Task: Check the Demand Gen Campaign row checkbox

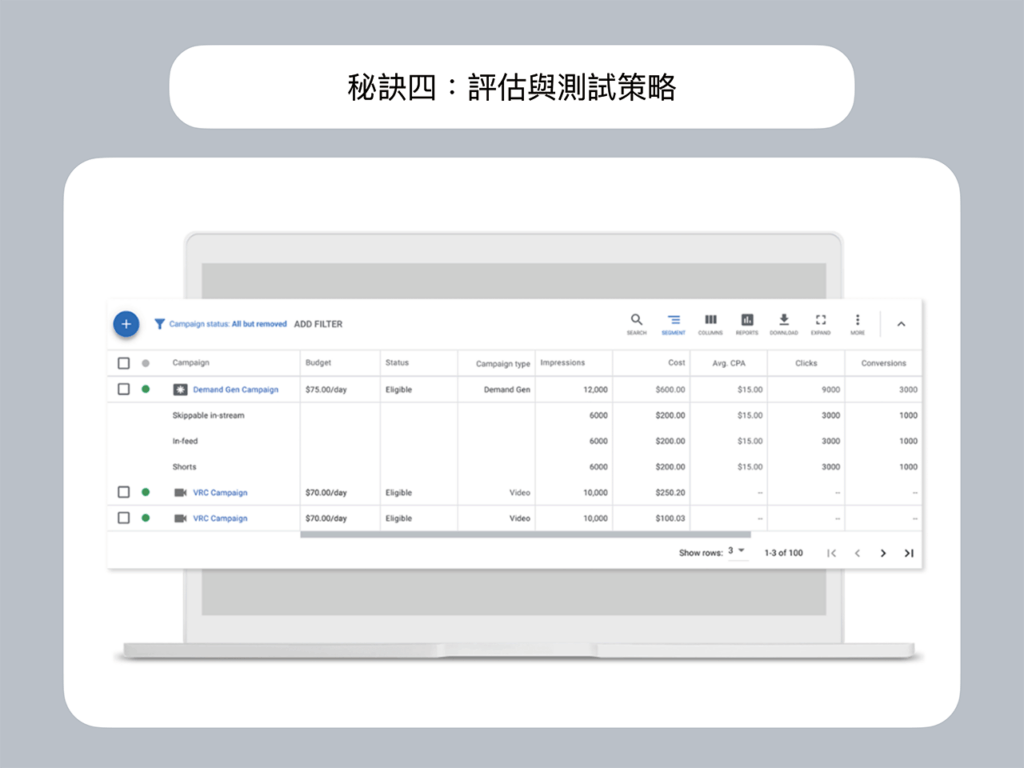Action: 124,389
